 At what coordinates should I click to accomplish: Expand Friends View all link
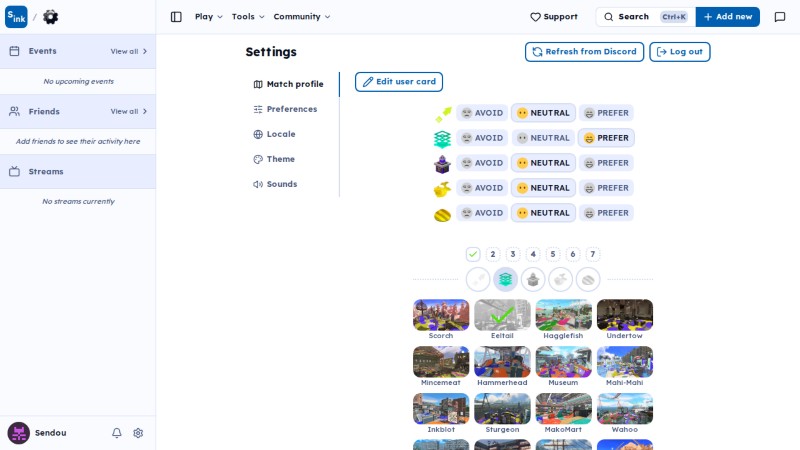(x=129, y=111)
